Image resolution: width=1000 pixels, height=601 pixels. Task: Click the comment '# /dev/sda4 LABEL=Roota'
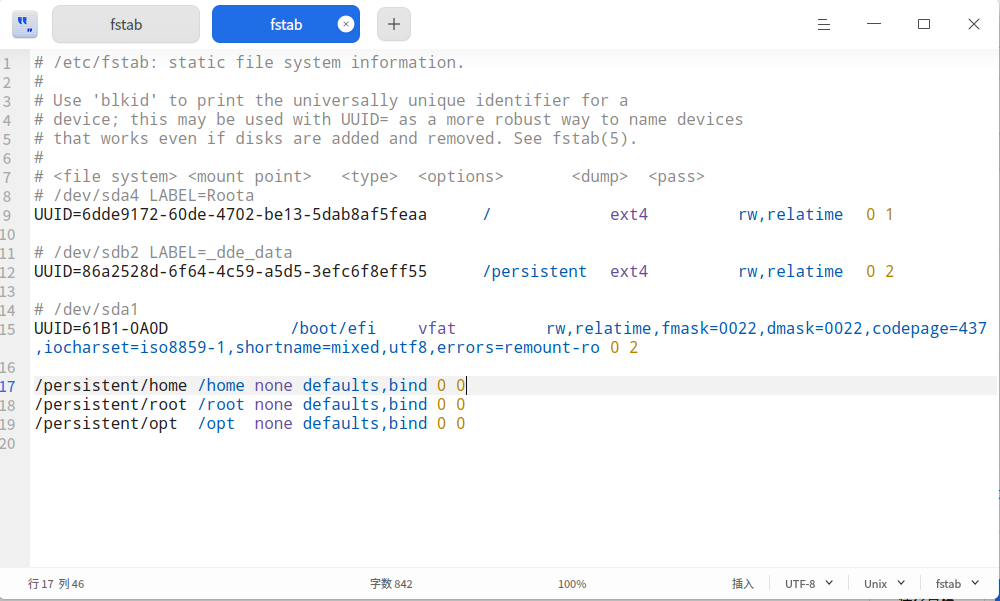coord(144,195)
